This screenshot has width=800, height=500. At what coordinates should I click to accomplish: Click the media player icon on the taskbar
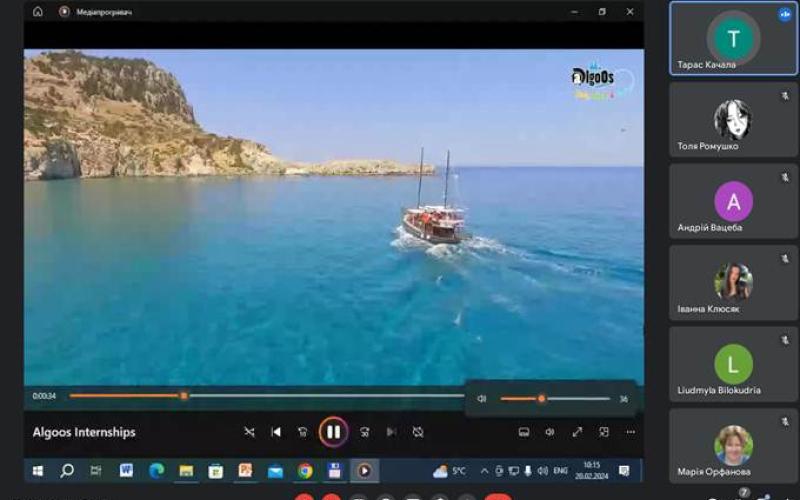(x=364, y=470)
